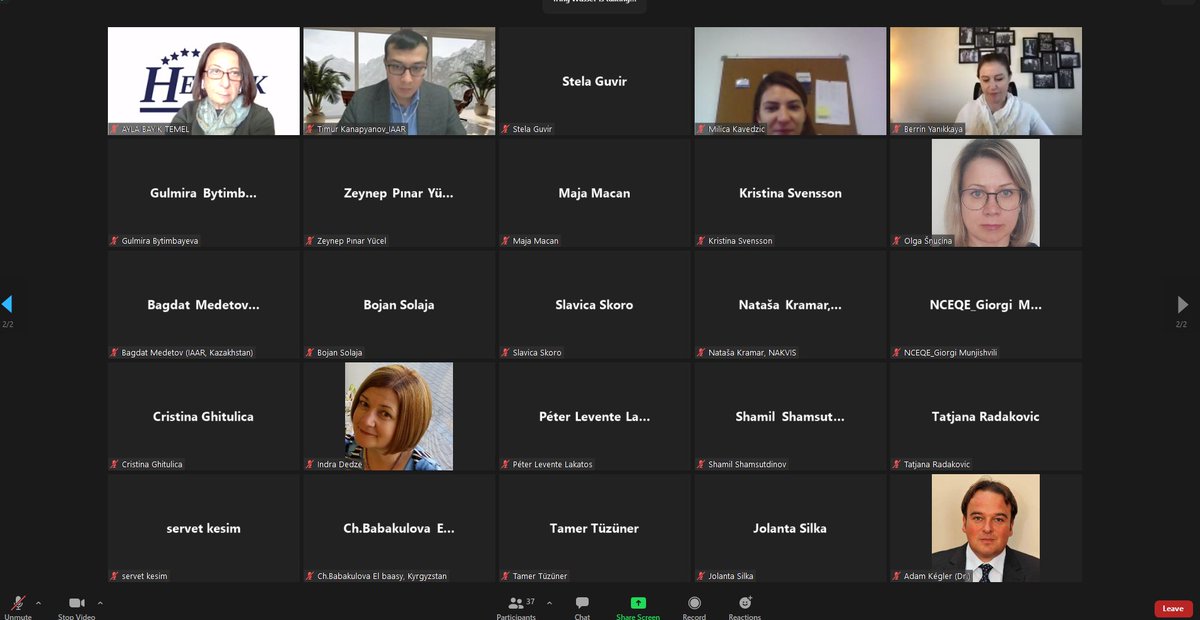Go to next gallery page arrow
The height and width of the screenshot is (620, 1200).
point(1183,304)
